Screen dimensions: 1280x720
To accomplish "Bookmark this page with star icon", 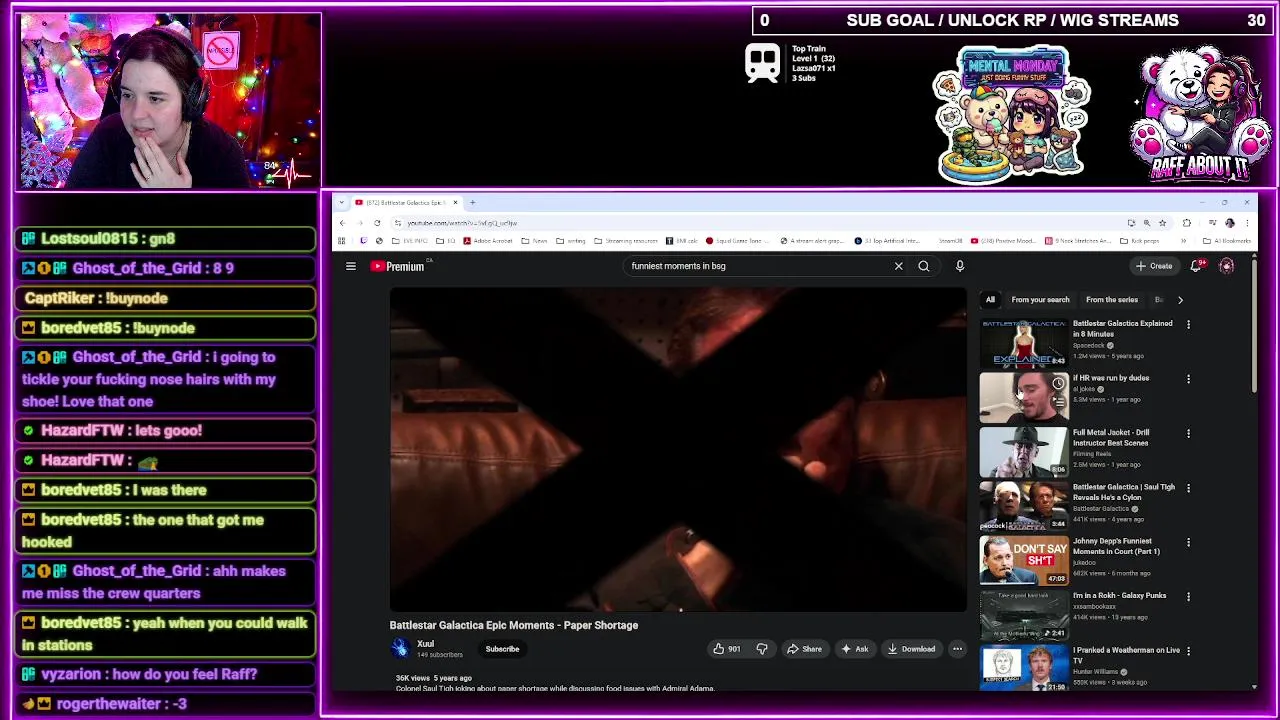I will 1162,223.
